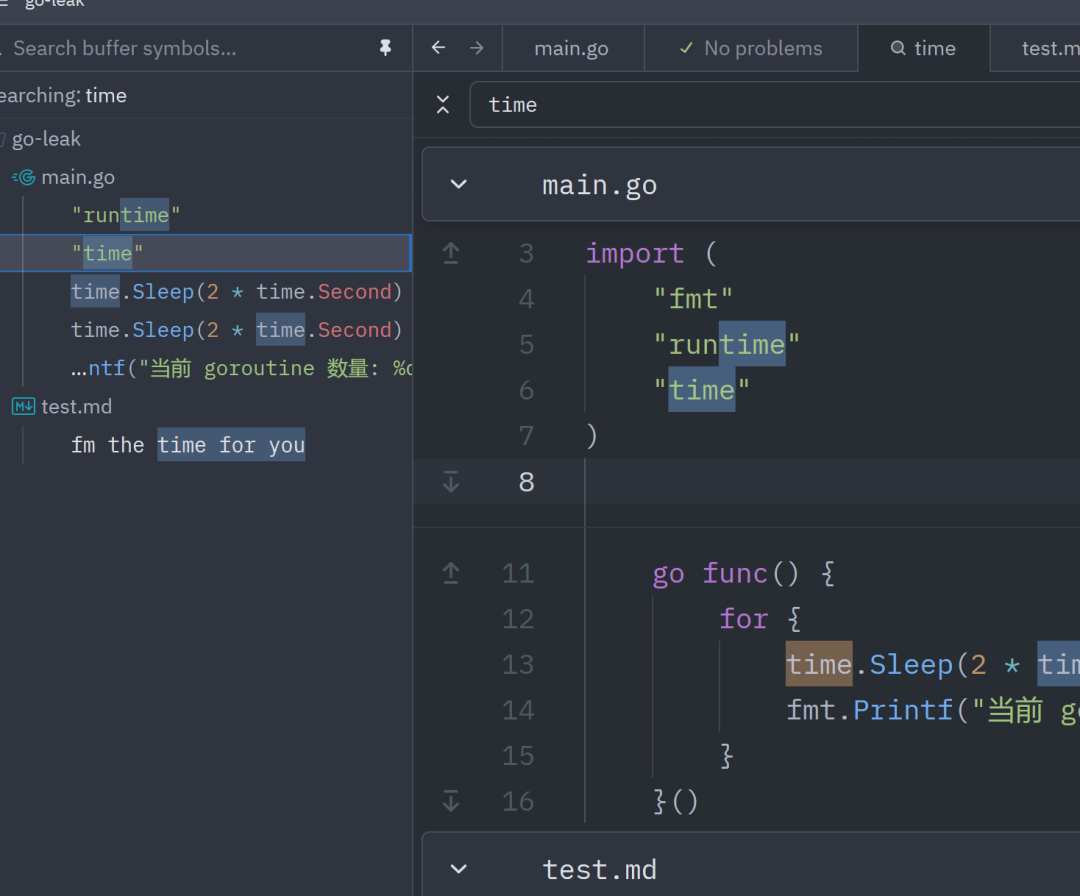Screen dimensions: 1080x896
Task: Expand excerpt downward at line 8
Action: point(451,481)
